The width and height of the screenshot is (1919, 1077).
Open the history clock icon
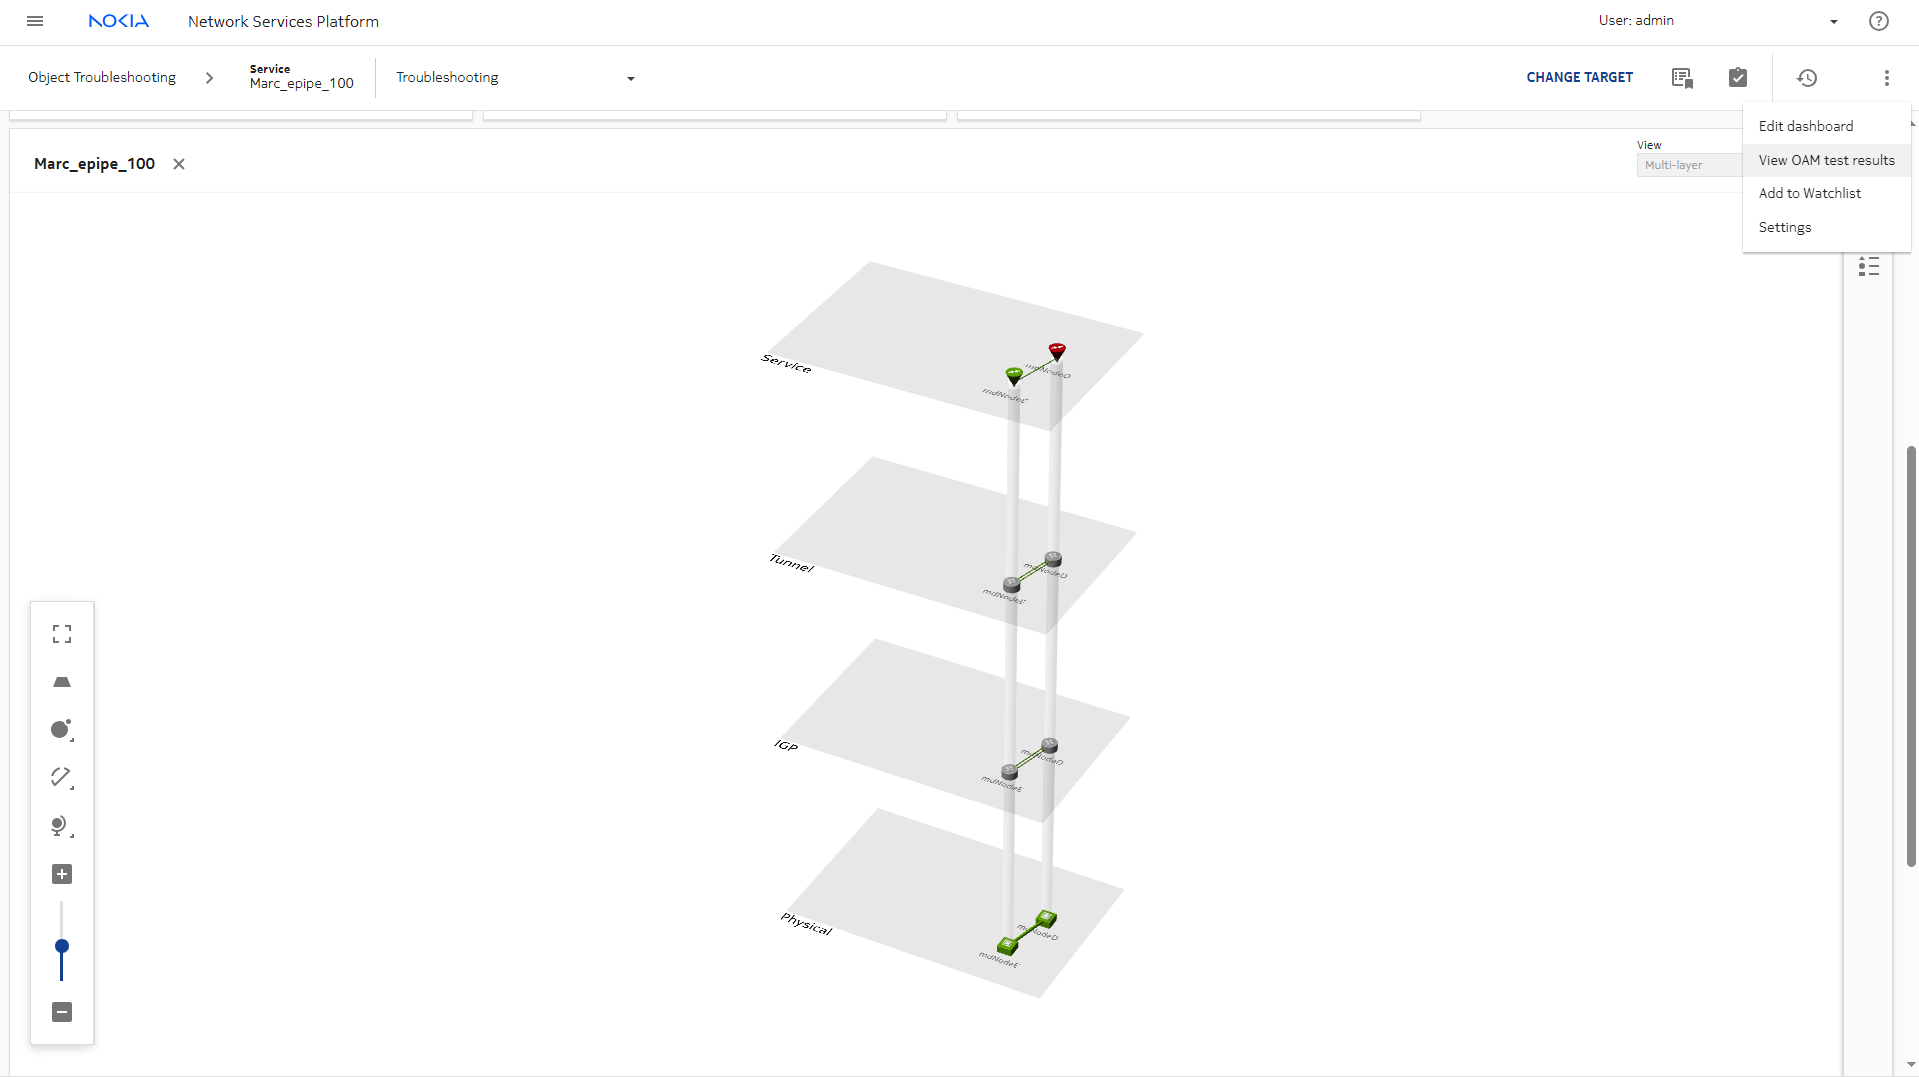(1806, 78)
